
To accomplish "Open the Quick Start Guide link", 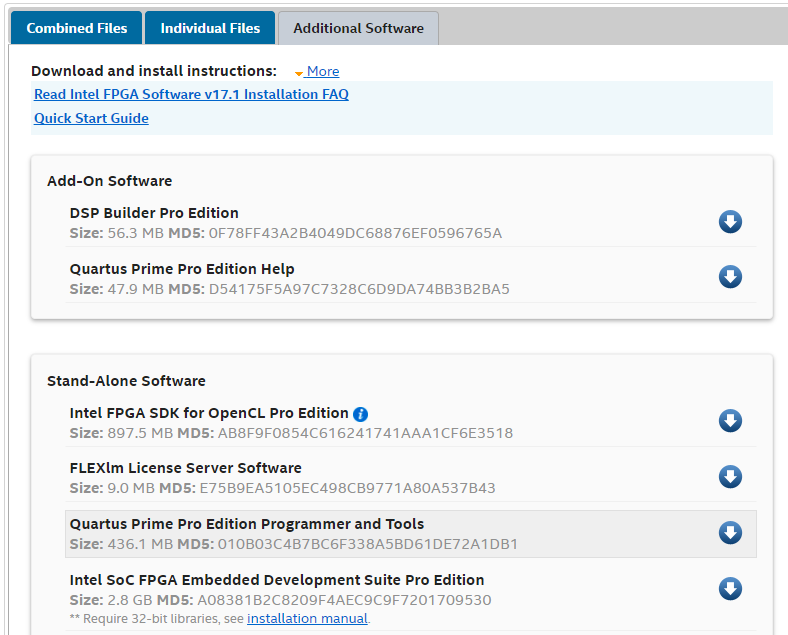I will pyautogui.click(x=91, y=119).
